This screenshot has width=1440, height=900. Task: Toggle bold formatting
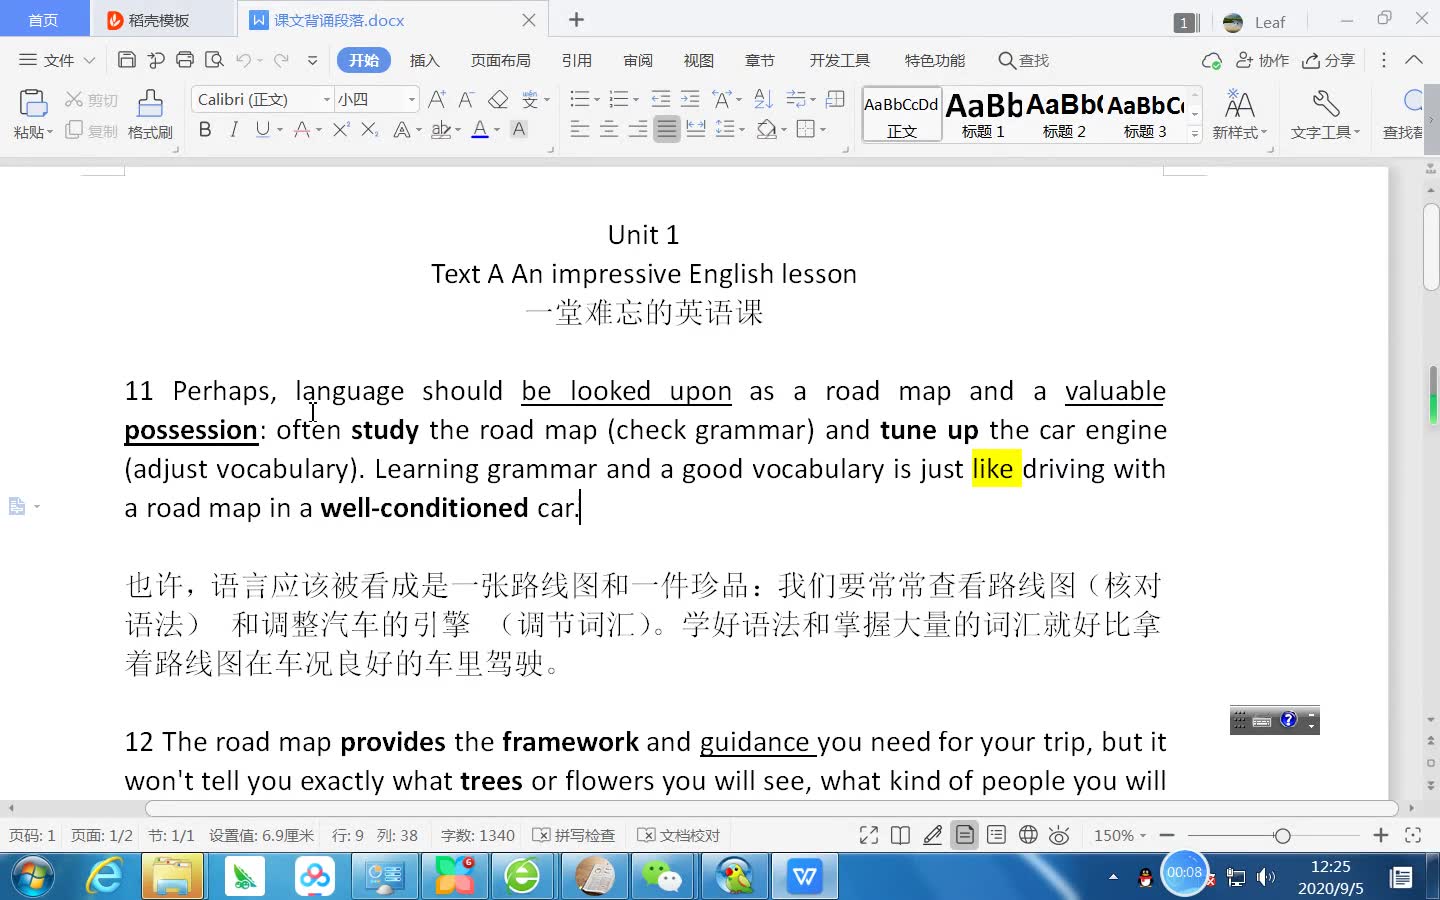205,129
